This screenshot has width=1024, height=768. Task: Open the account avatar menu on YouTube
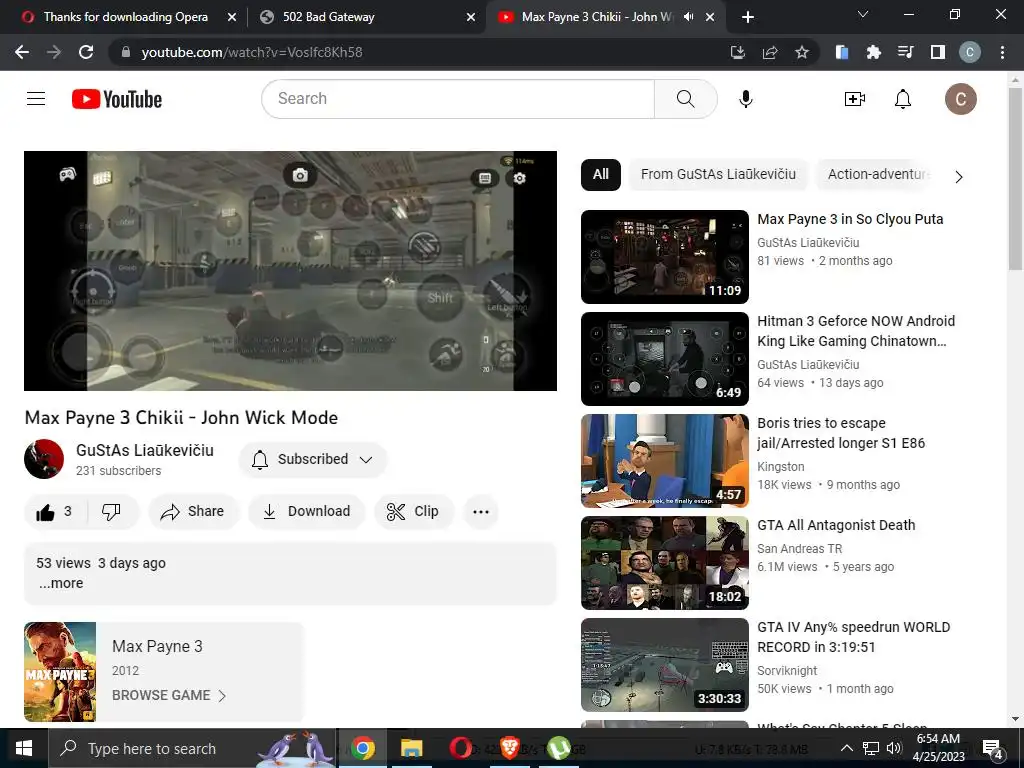[x=961, y=99]
